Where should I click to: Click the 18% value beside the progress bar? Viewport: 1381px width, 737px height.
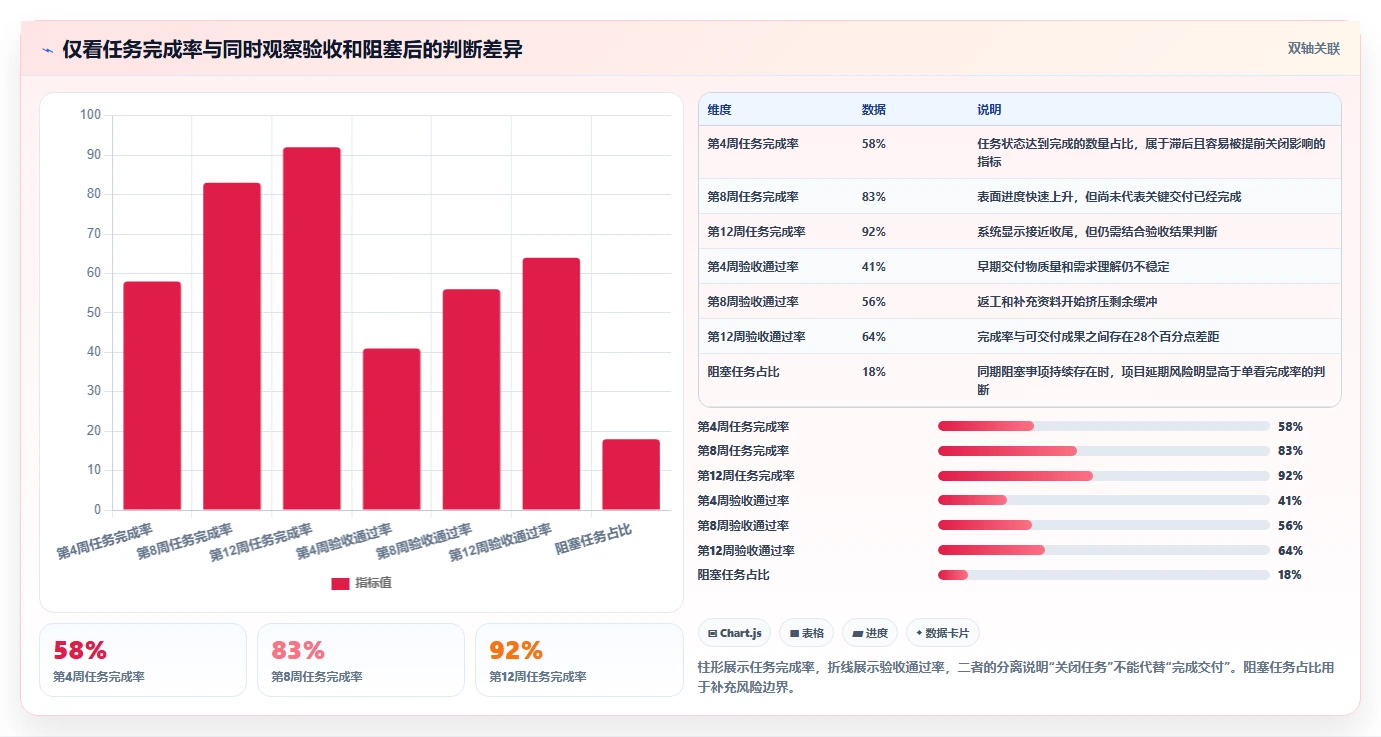pyautogui.click(x=1290, y=575)
